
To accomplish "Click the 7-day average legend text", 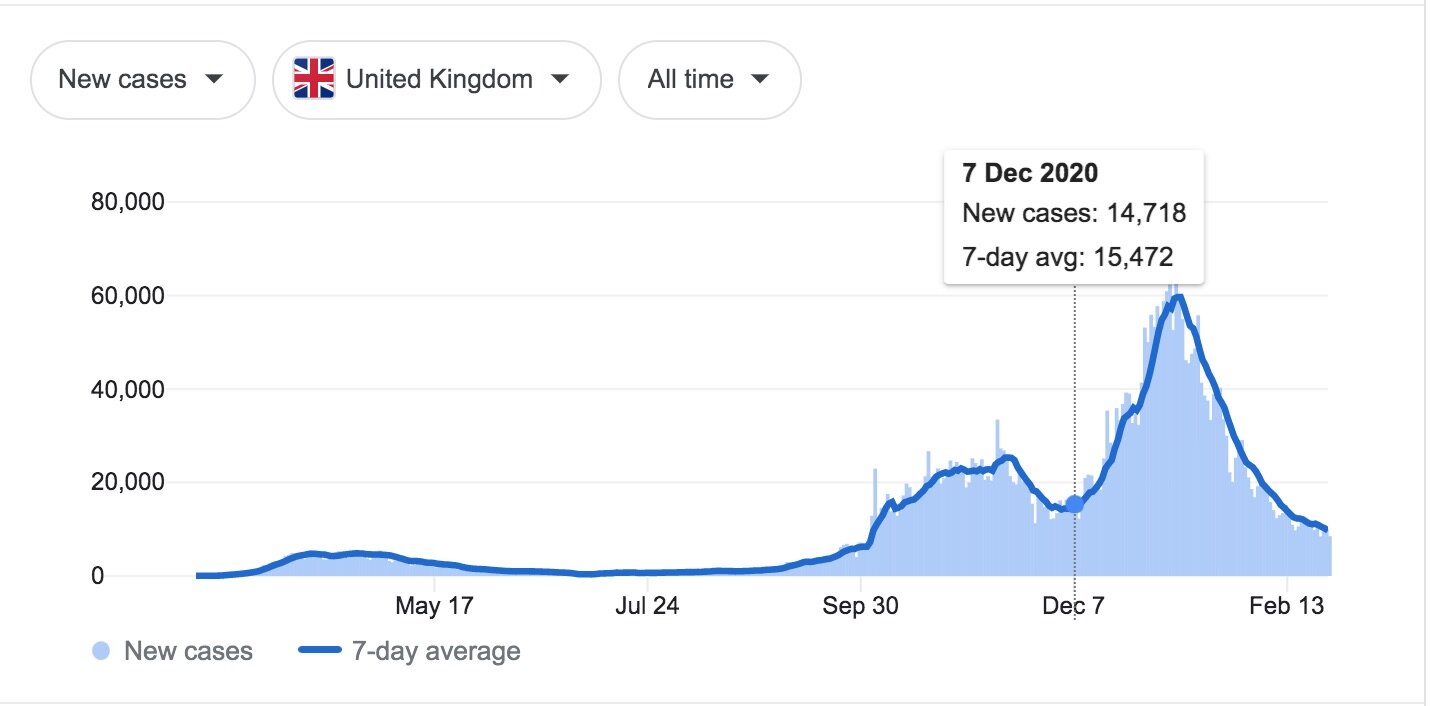I will click(x=436, y=652).
